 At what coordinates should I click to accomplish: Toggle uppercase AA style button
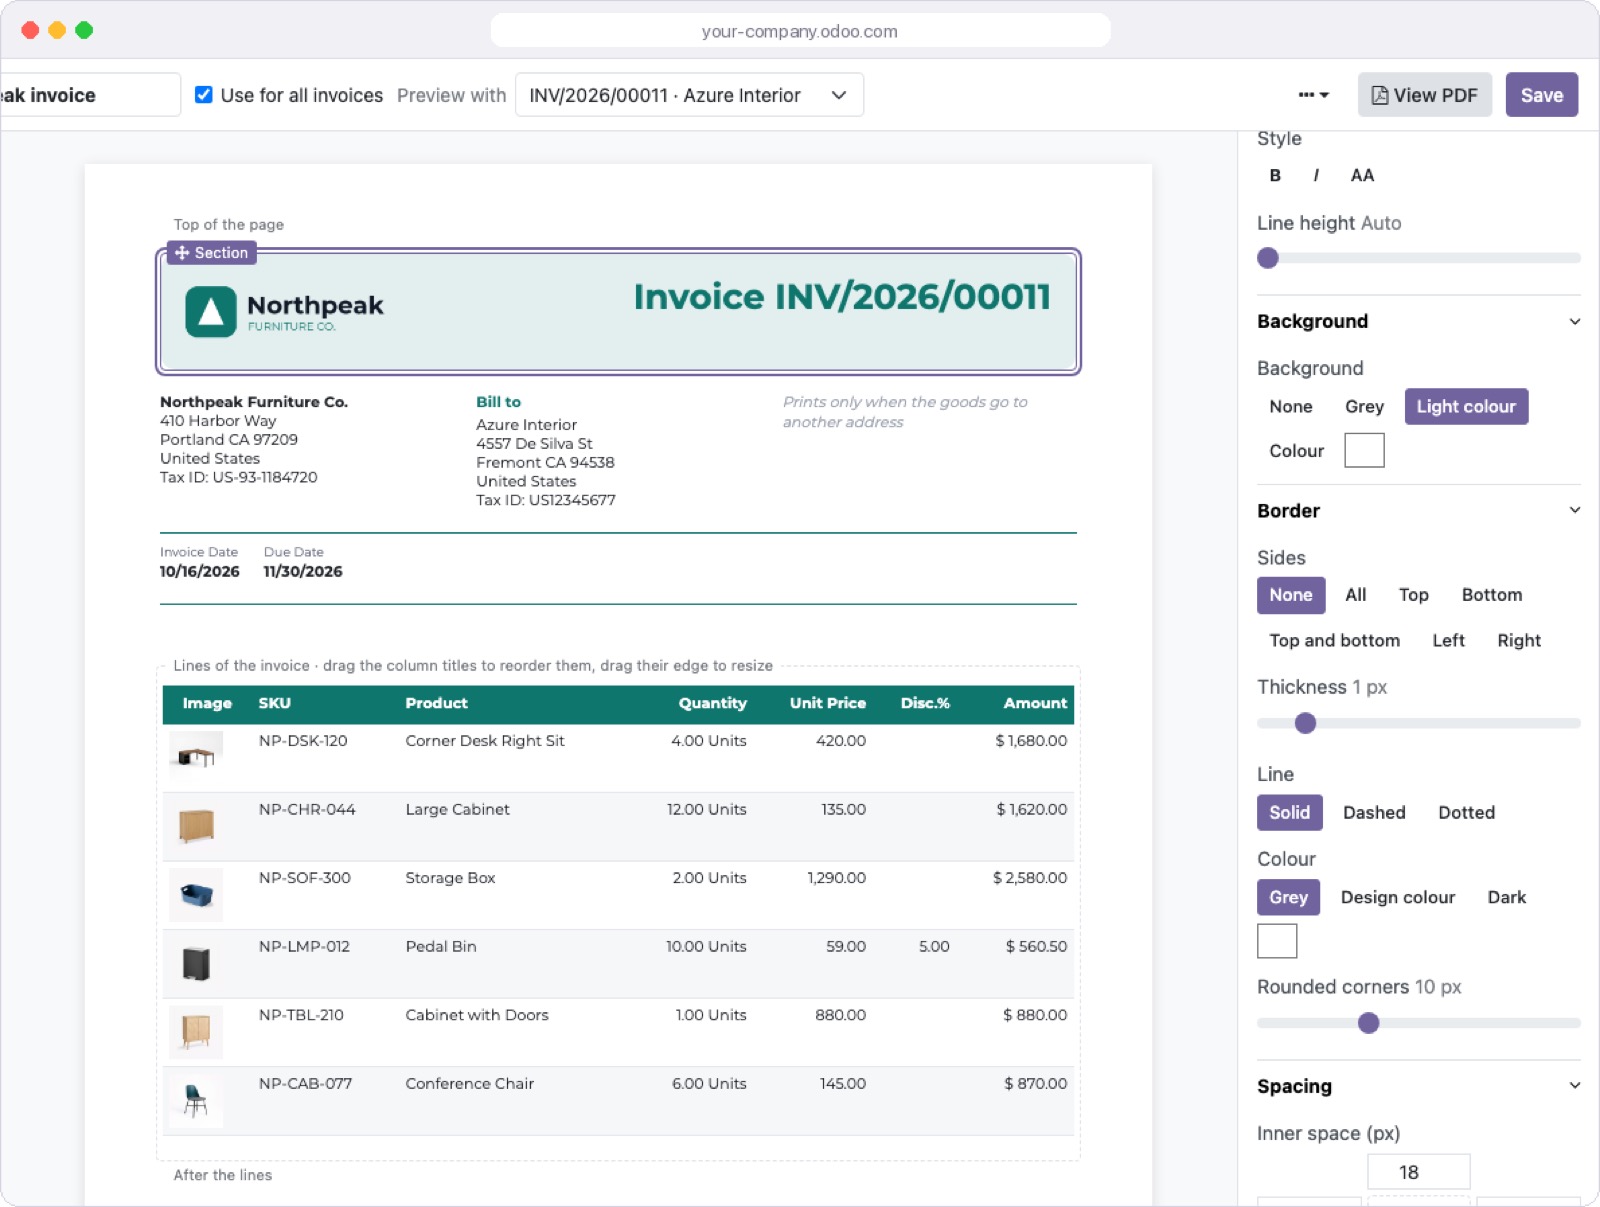click(1362, 175)
